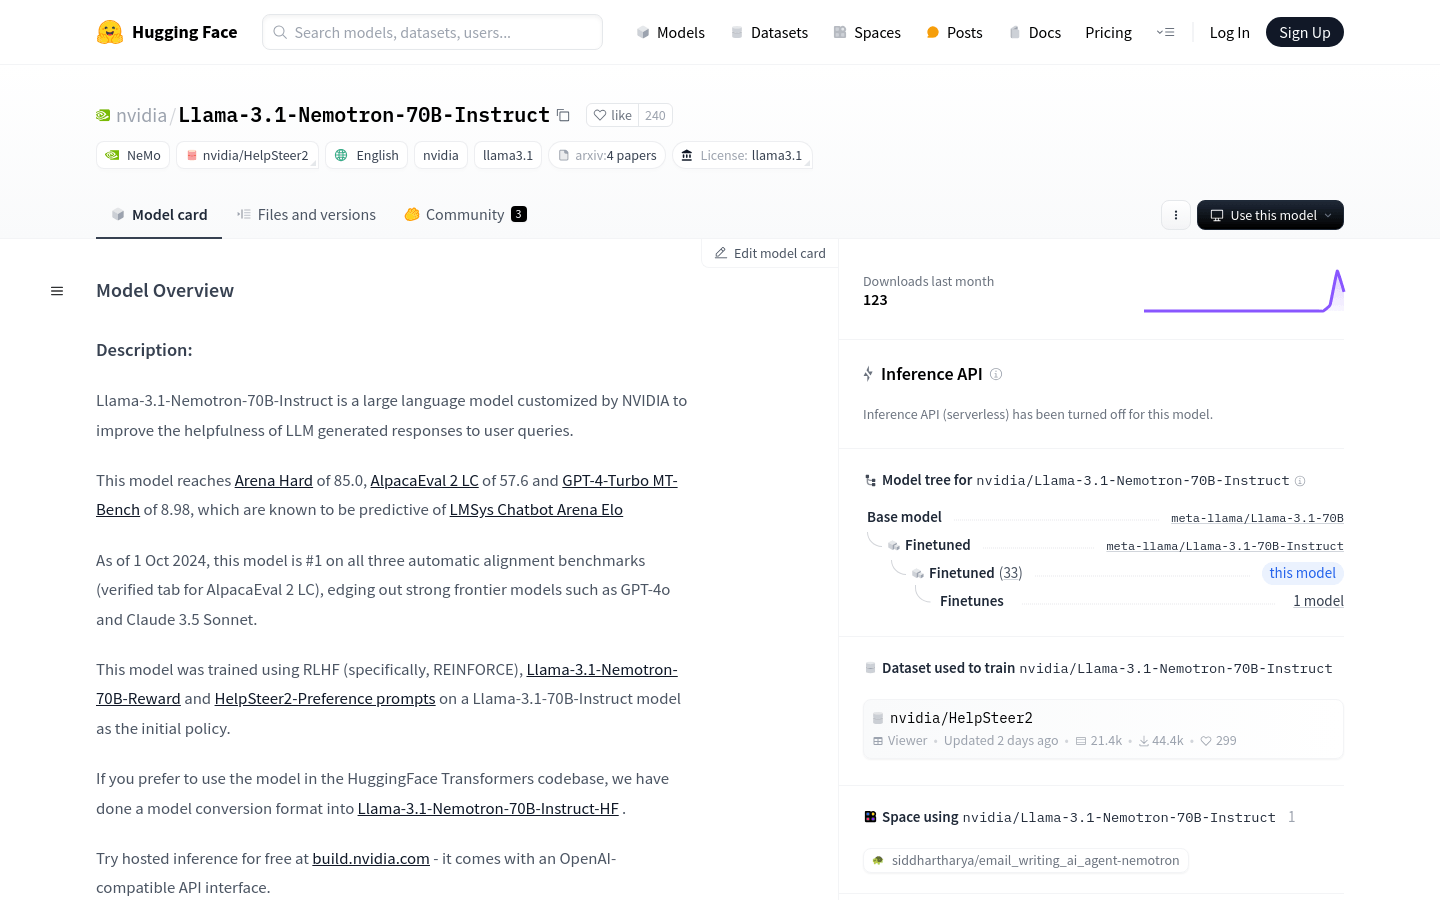
Task: Open the Models navigation item
Action: [671, 32]
